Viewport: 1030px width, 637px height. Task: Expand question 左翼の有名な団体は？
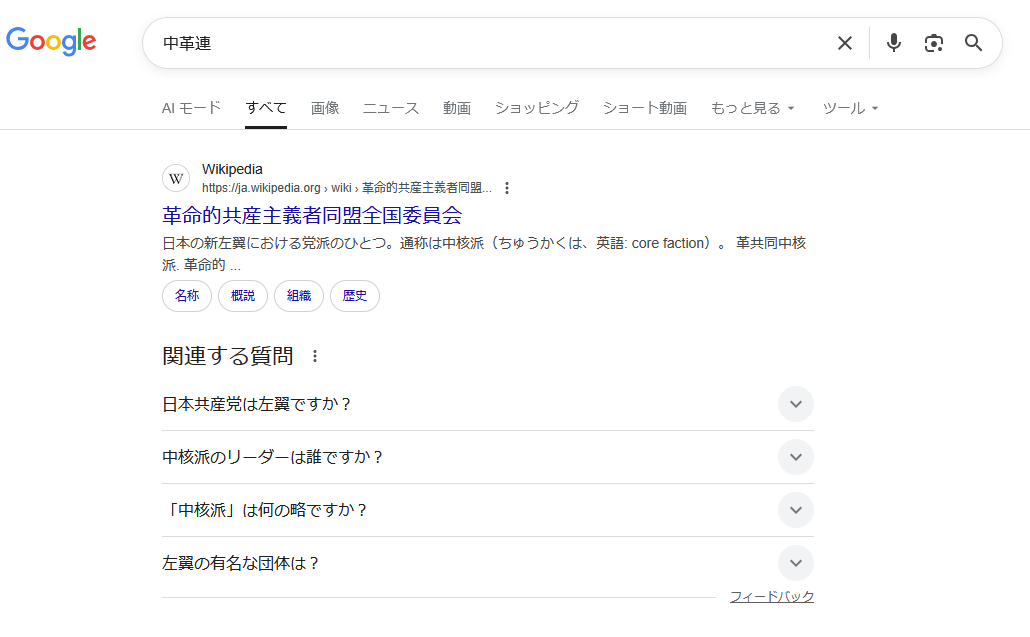795,563
